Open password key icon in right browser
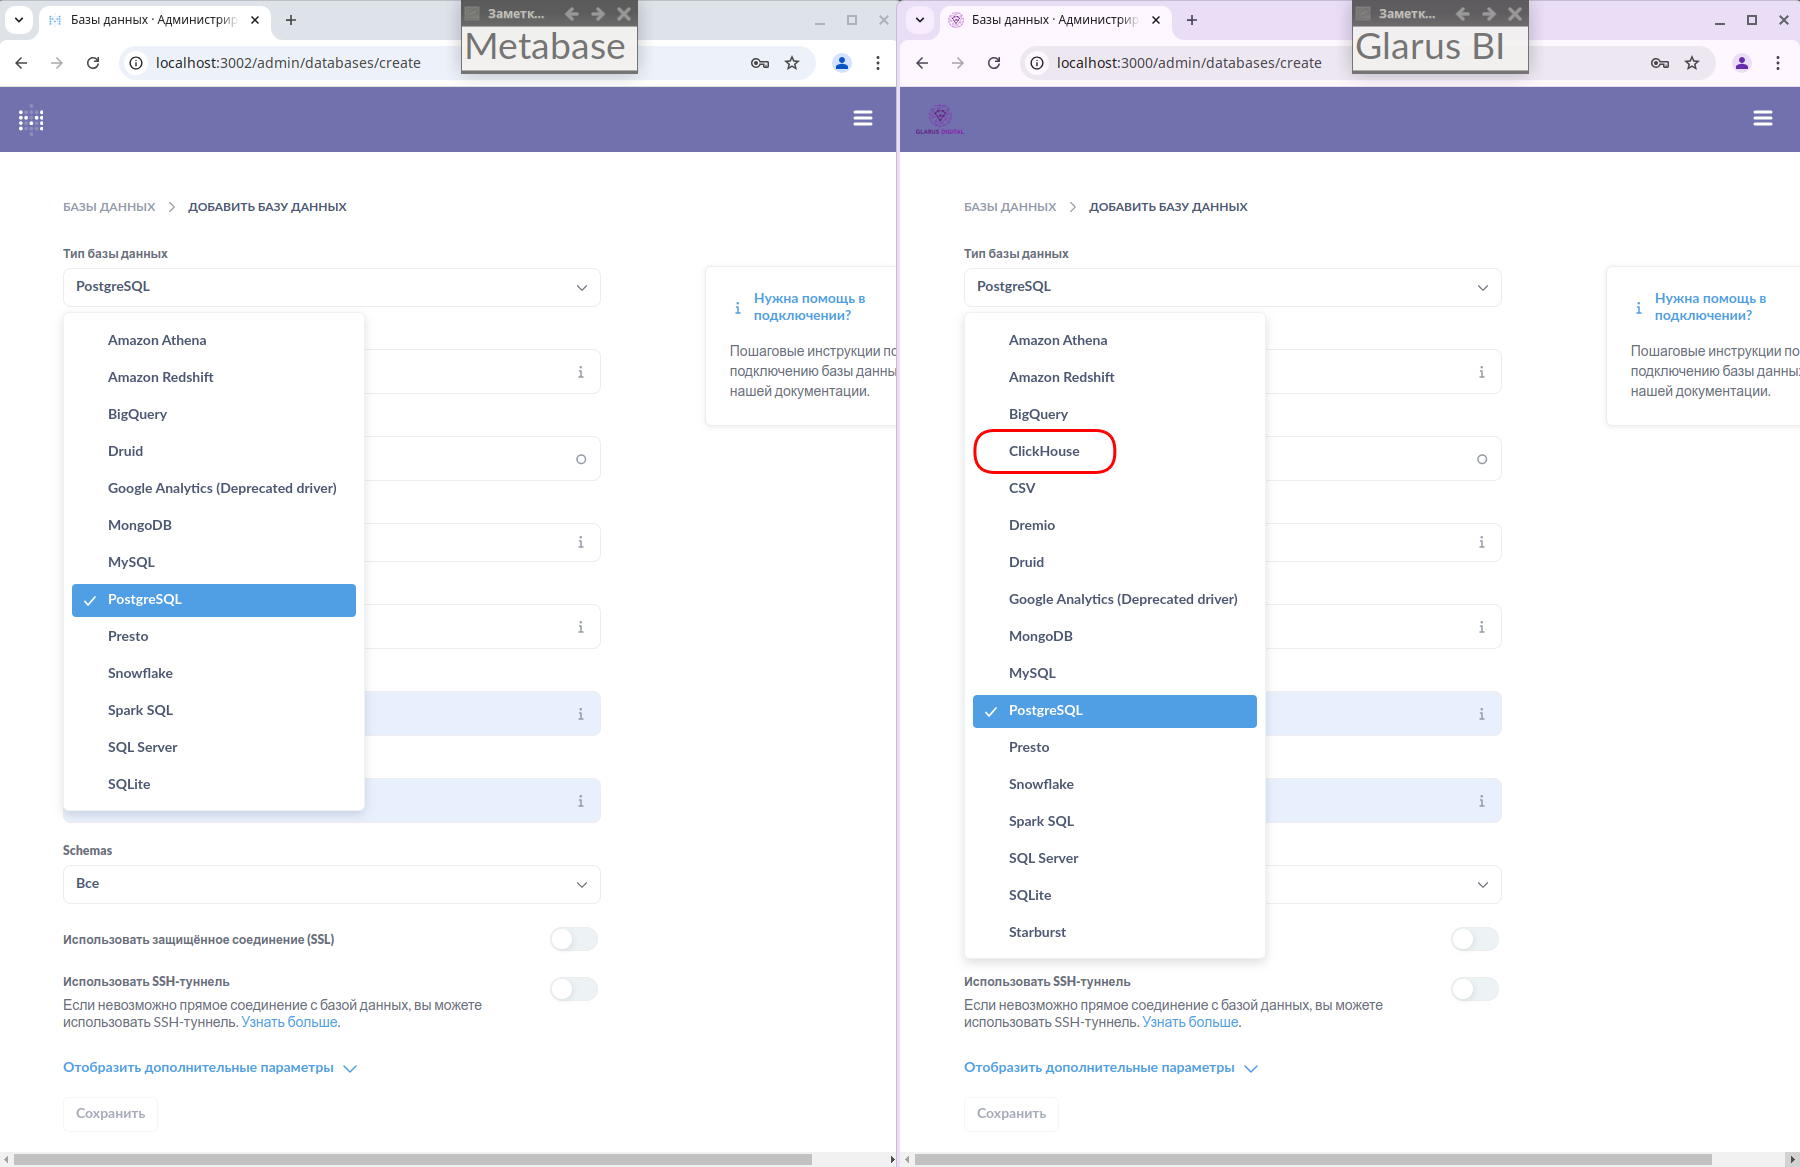1800x1167 pixels. [1659, 63]
